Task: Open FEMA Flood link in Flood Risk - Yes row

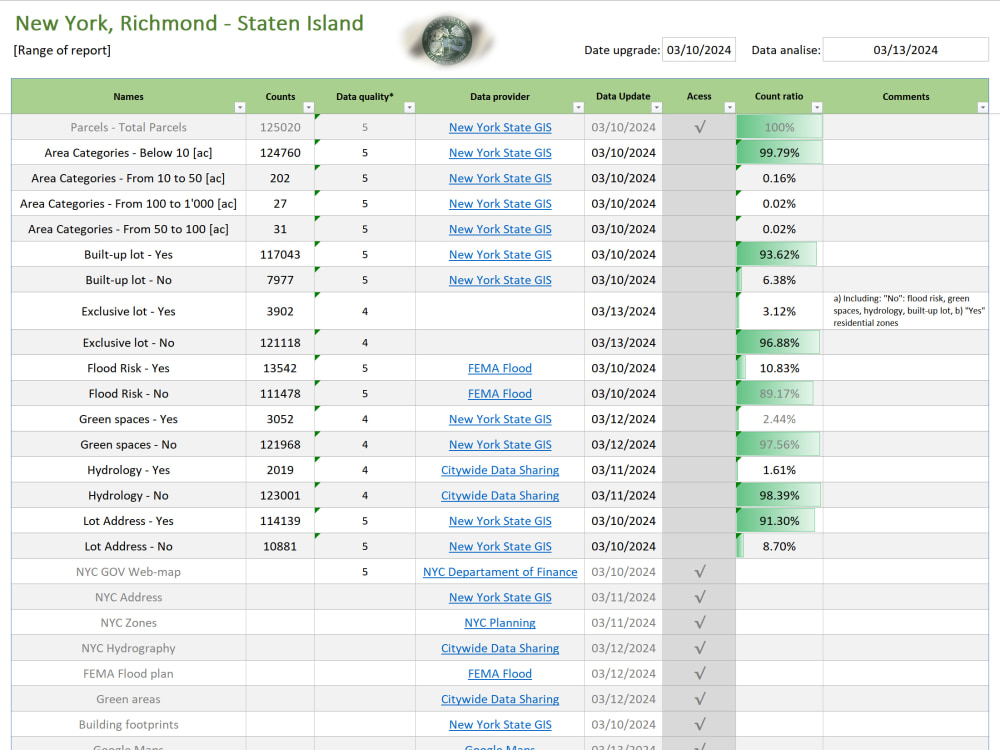Action: click(x=500, y=368)
